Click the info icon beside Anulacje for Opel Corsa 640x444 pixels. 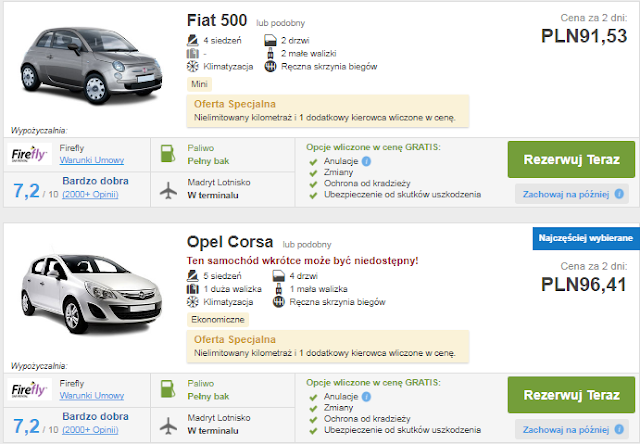coord(367,394)
